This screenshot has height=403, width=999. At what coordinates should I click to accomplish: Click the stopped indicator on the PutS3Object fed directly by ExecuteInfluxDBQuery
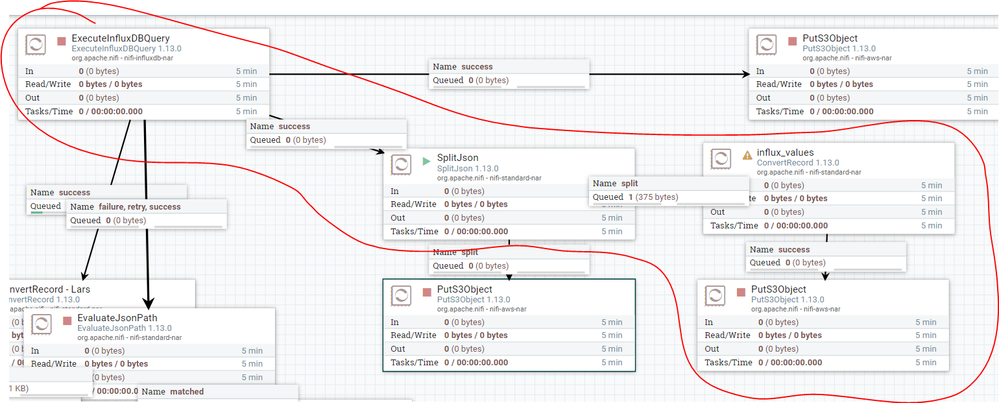792,41
